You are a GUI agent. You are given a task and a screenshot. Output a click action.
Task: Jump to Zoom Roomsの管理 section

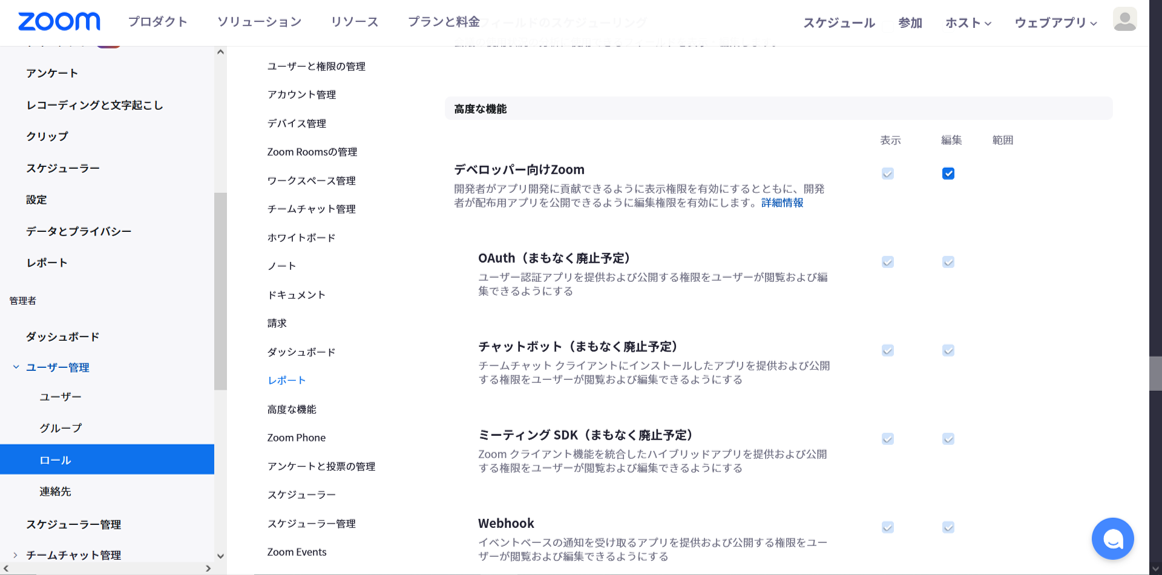coord(312,152)
